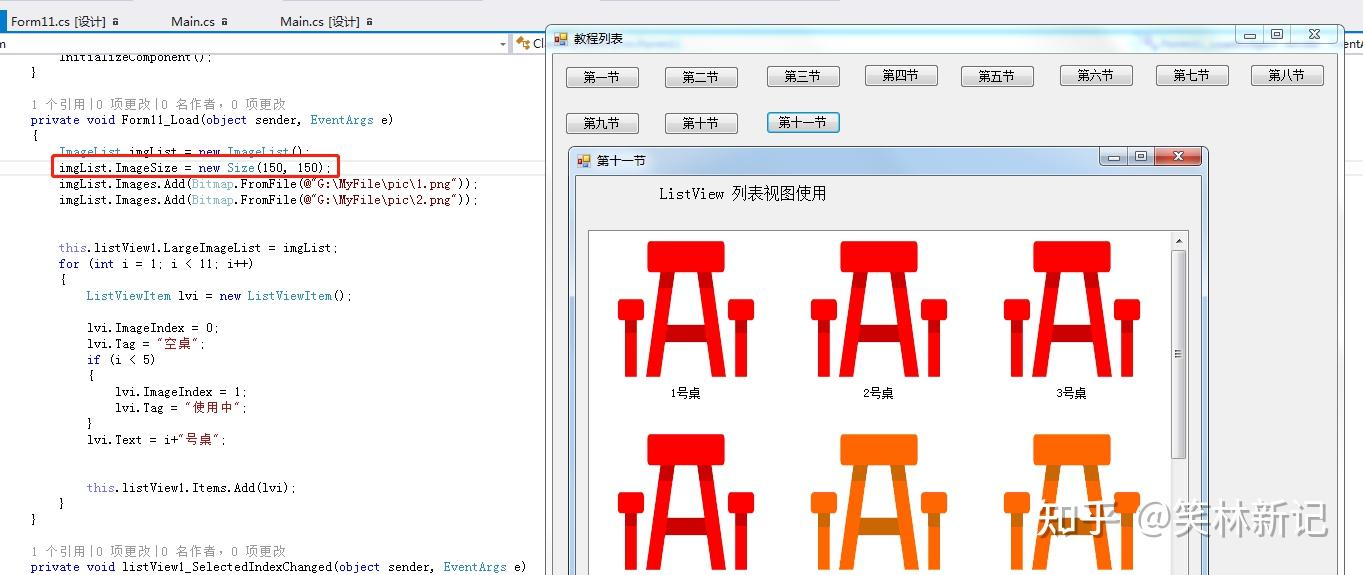Viewport: 1363px width, 575px height.
Task: Click the 第九节 button
Action: [x=602, y=124]
